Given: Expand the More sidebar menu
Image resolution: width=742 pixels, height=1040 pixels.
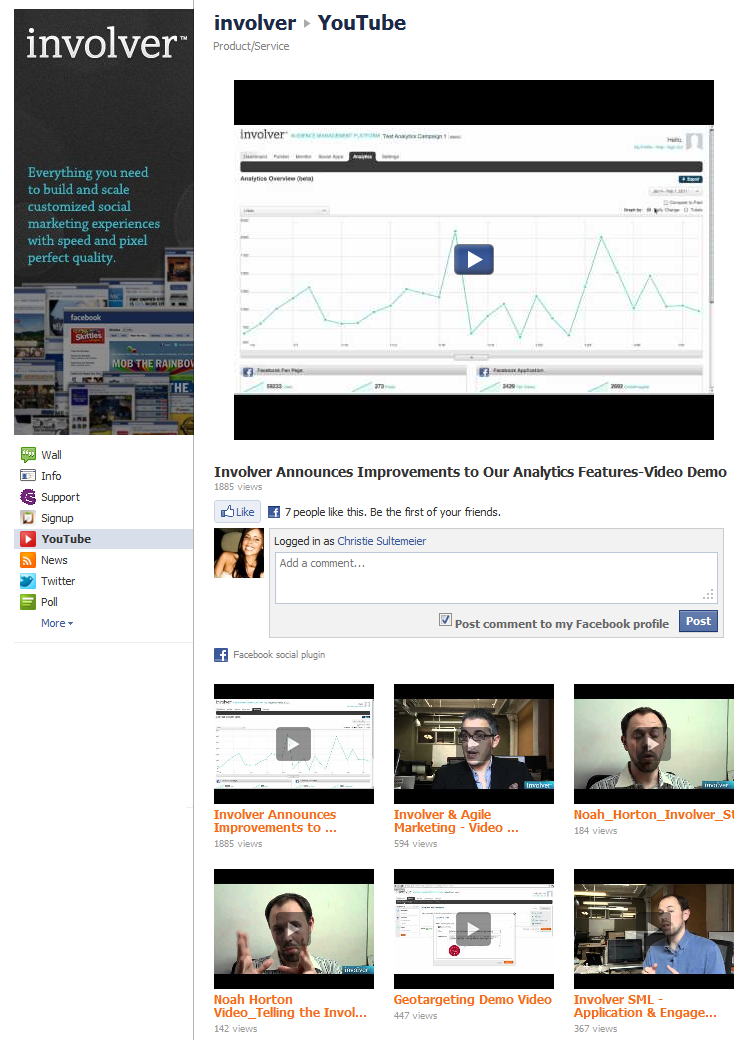Looking at the screenshot, I should coord(57,623).
